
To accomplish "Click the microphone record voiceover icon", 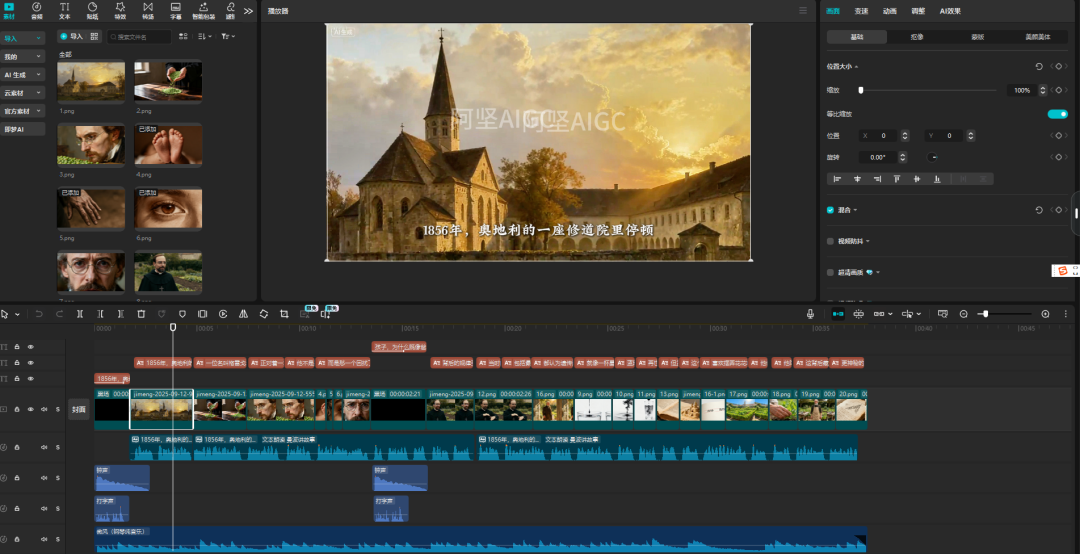I will (x=811, y=314).
